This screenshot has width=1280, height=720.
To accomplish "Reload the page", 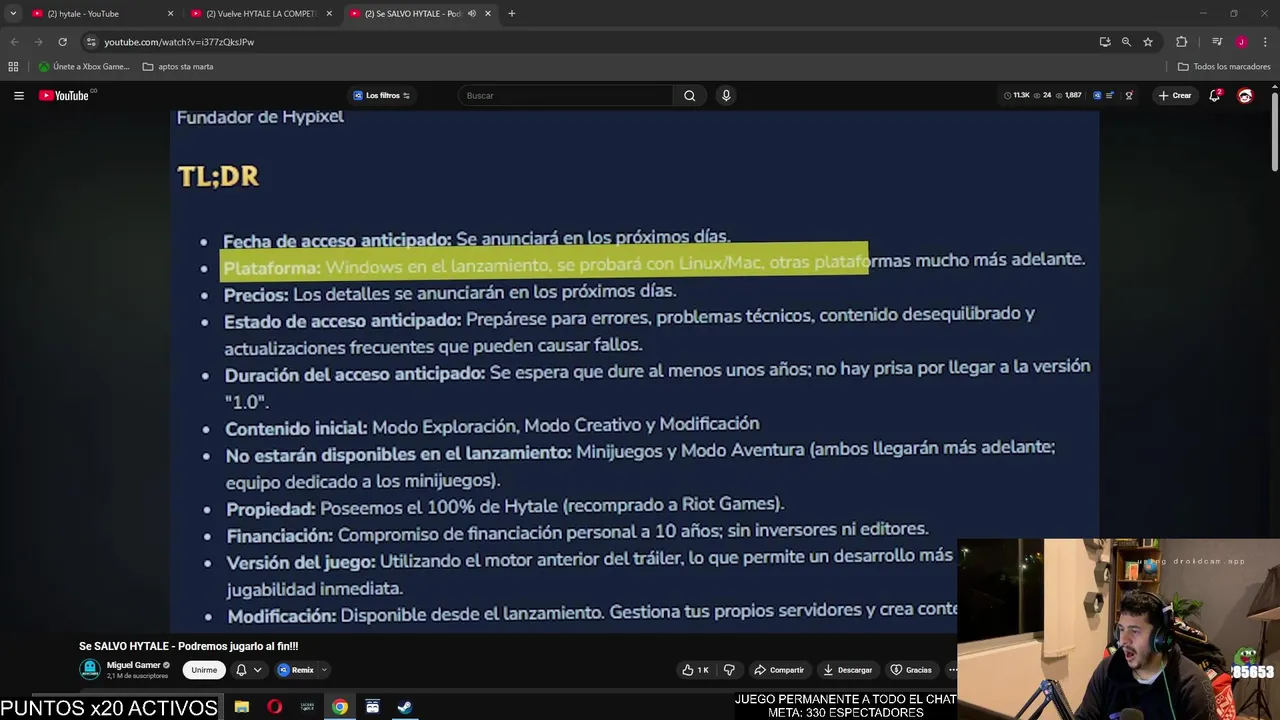I will click(x=62, y=42).
